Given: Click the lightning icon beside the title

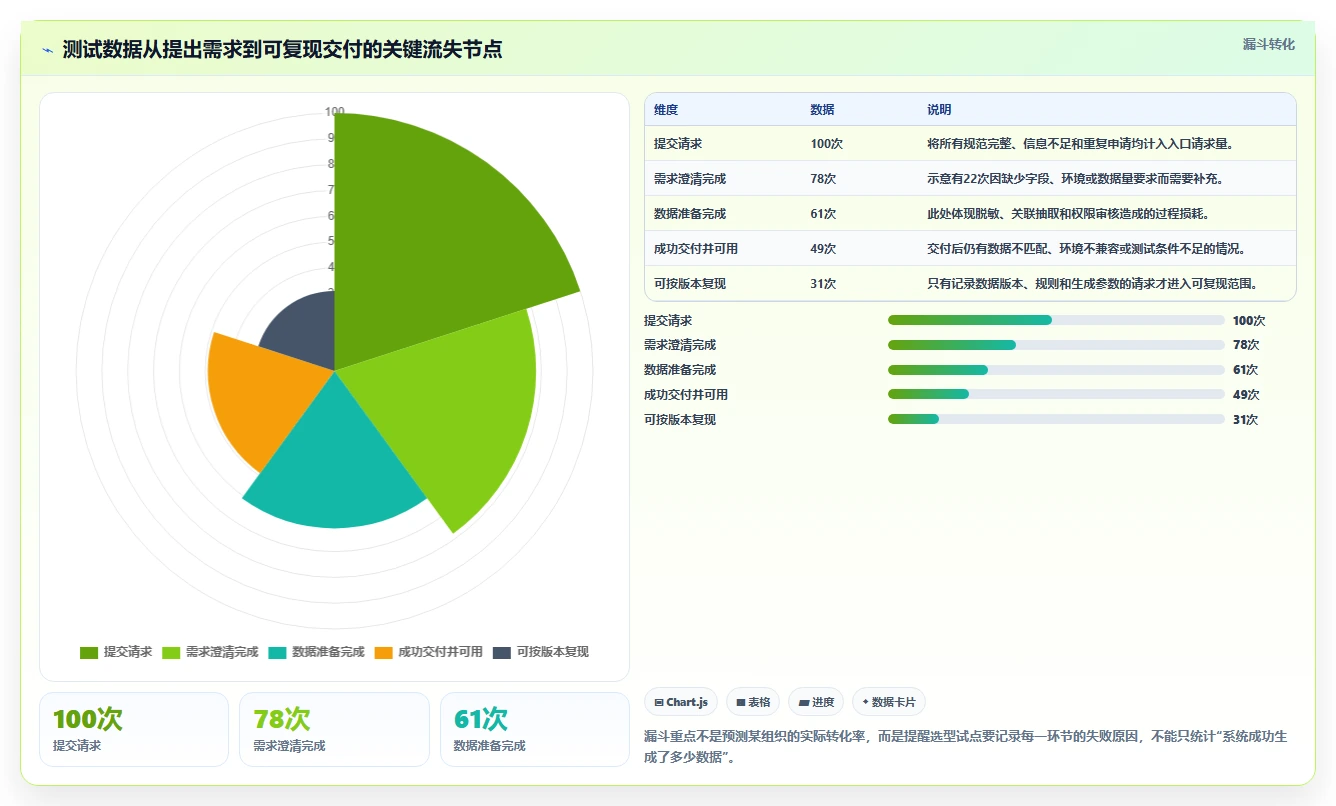Looking at the screenshot, I should click(48, 49).
